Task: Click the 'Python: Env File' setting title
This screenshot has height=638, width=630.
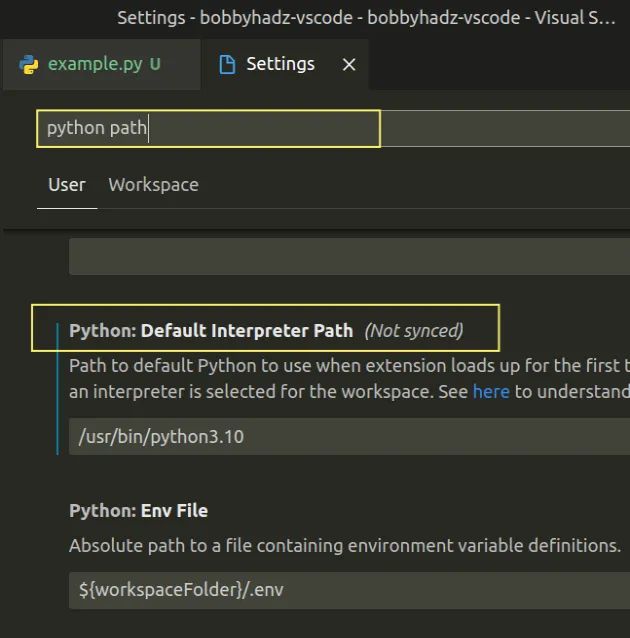Action: click(x=138, y=511)
